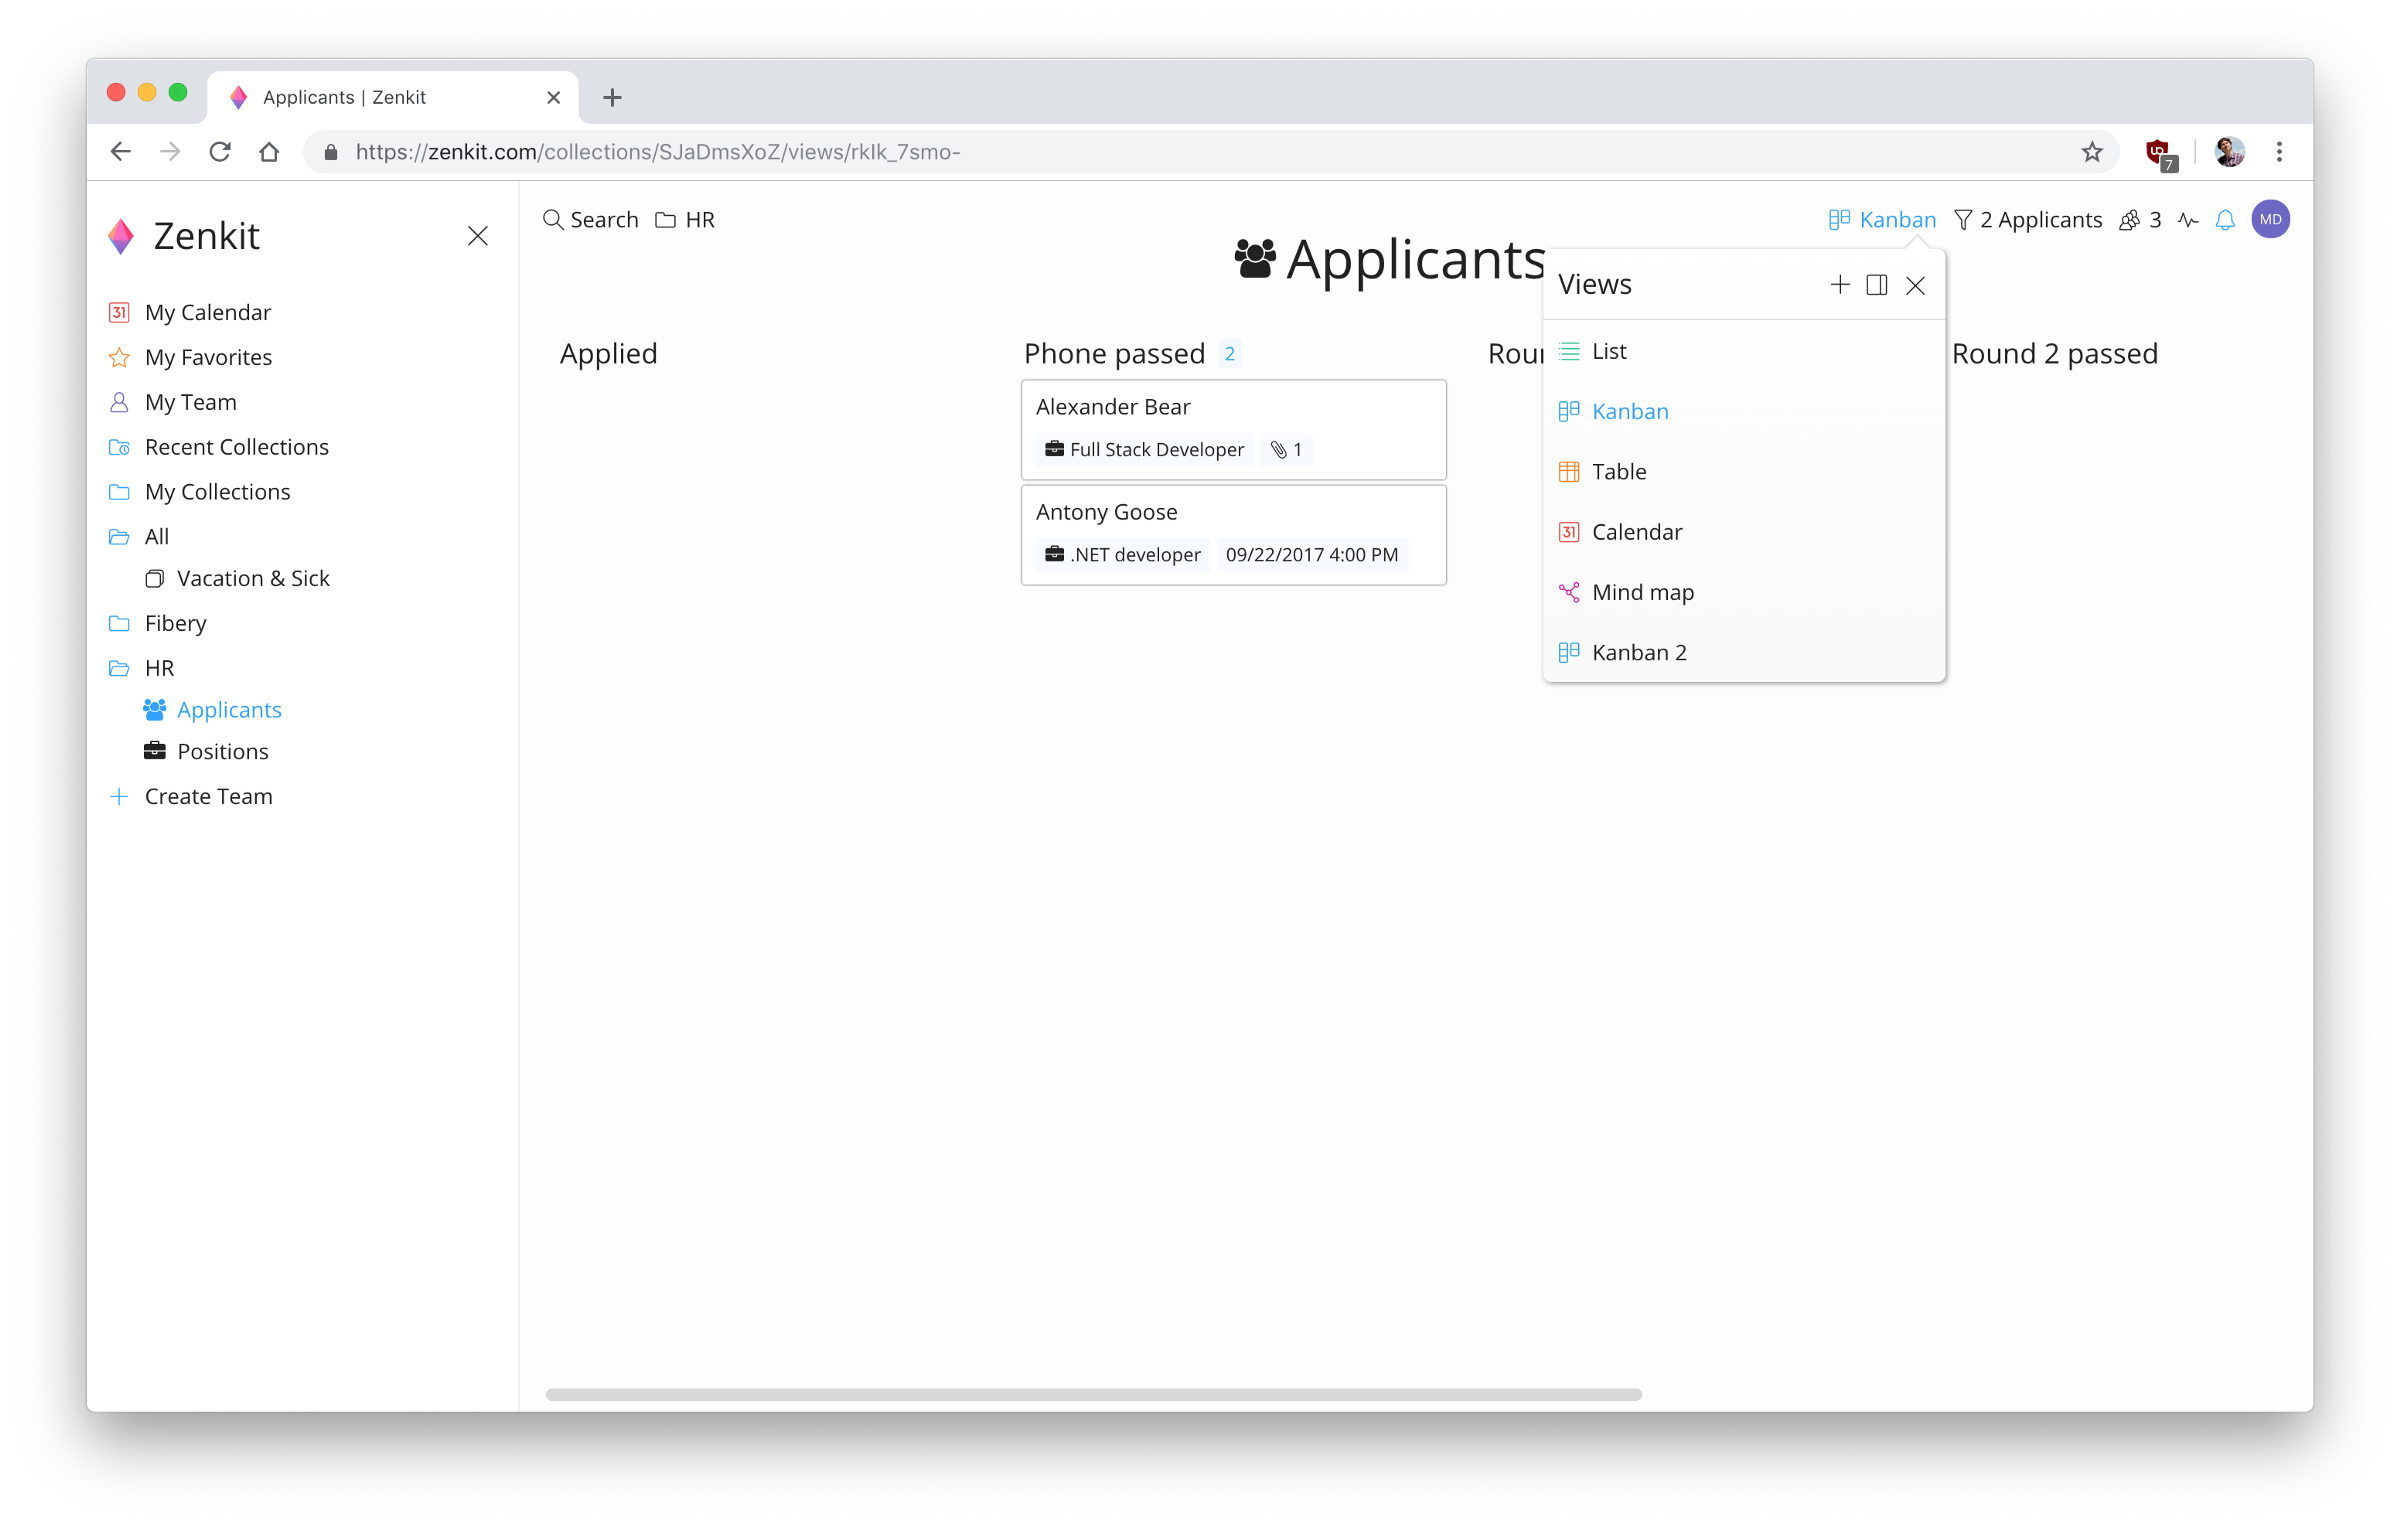Click the plus icon in Views panel
This screenshot has height=1526, width=2400.
coord(1839,285)
